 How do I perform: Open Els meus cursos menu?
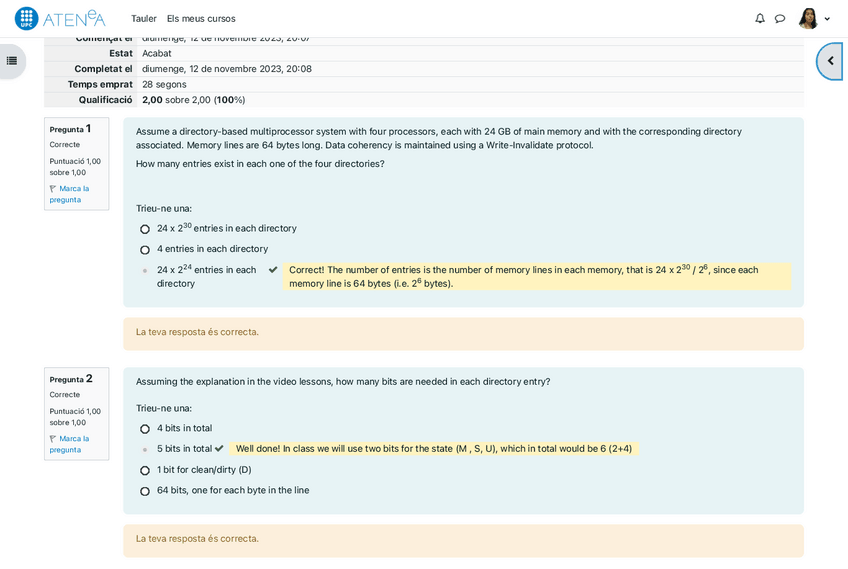click(201, 19)
